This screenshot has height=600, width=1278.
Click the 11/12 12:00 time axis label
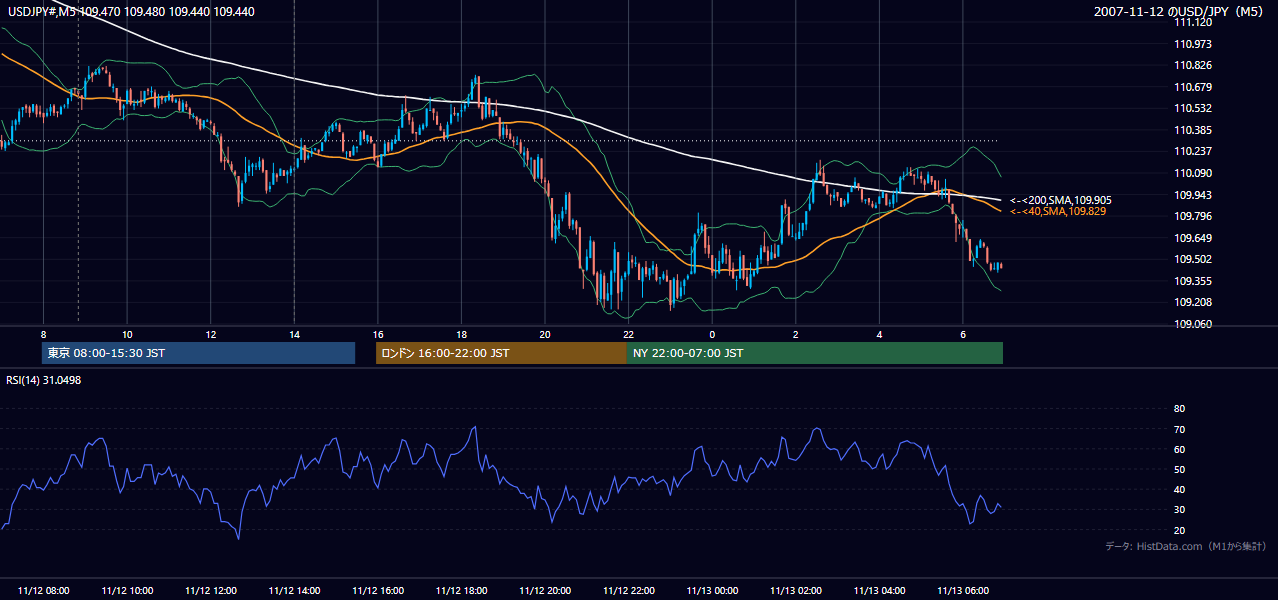click(x=211, y=591)
